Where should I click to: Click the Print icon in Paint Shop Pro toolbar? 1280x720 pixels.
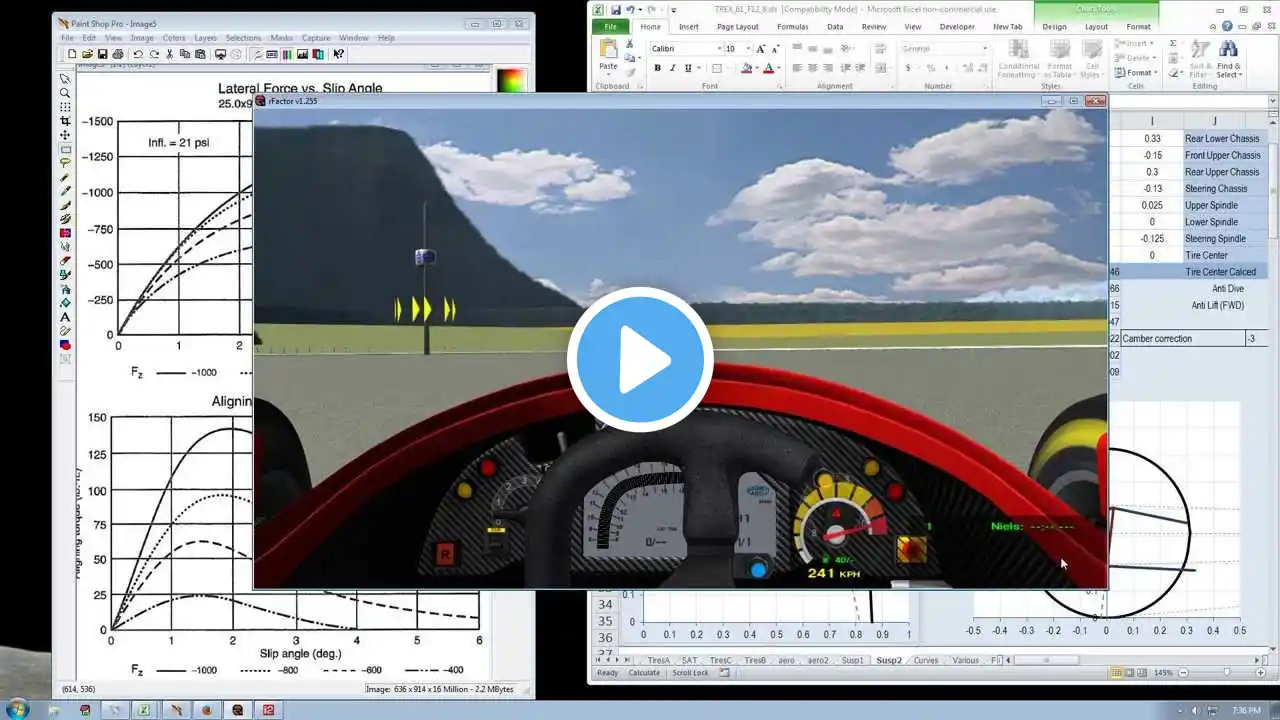point(118,54)
